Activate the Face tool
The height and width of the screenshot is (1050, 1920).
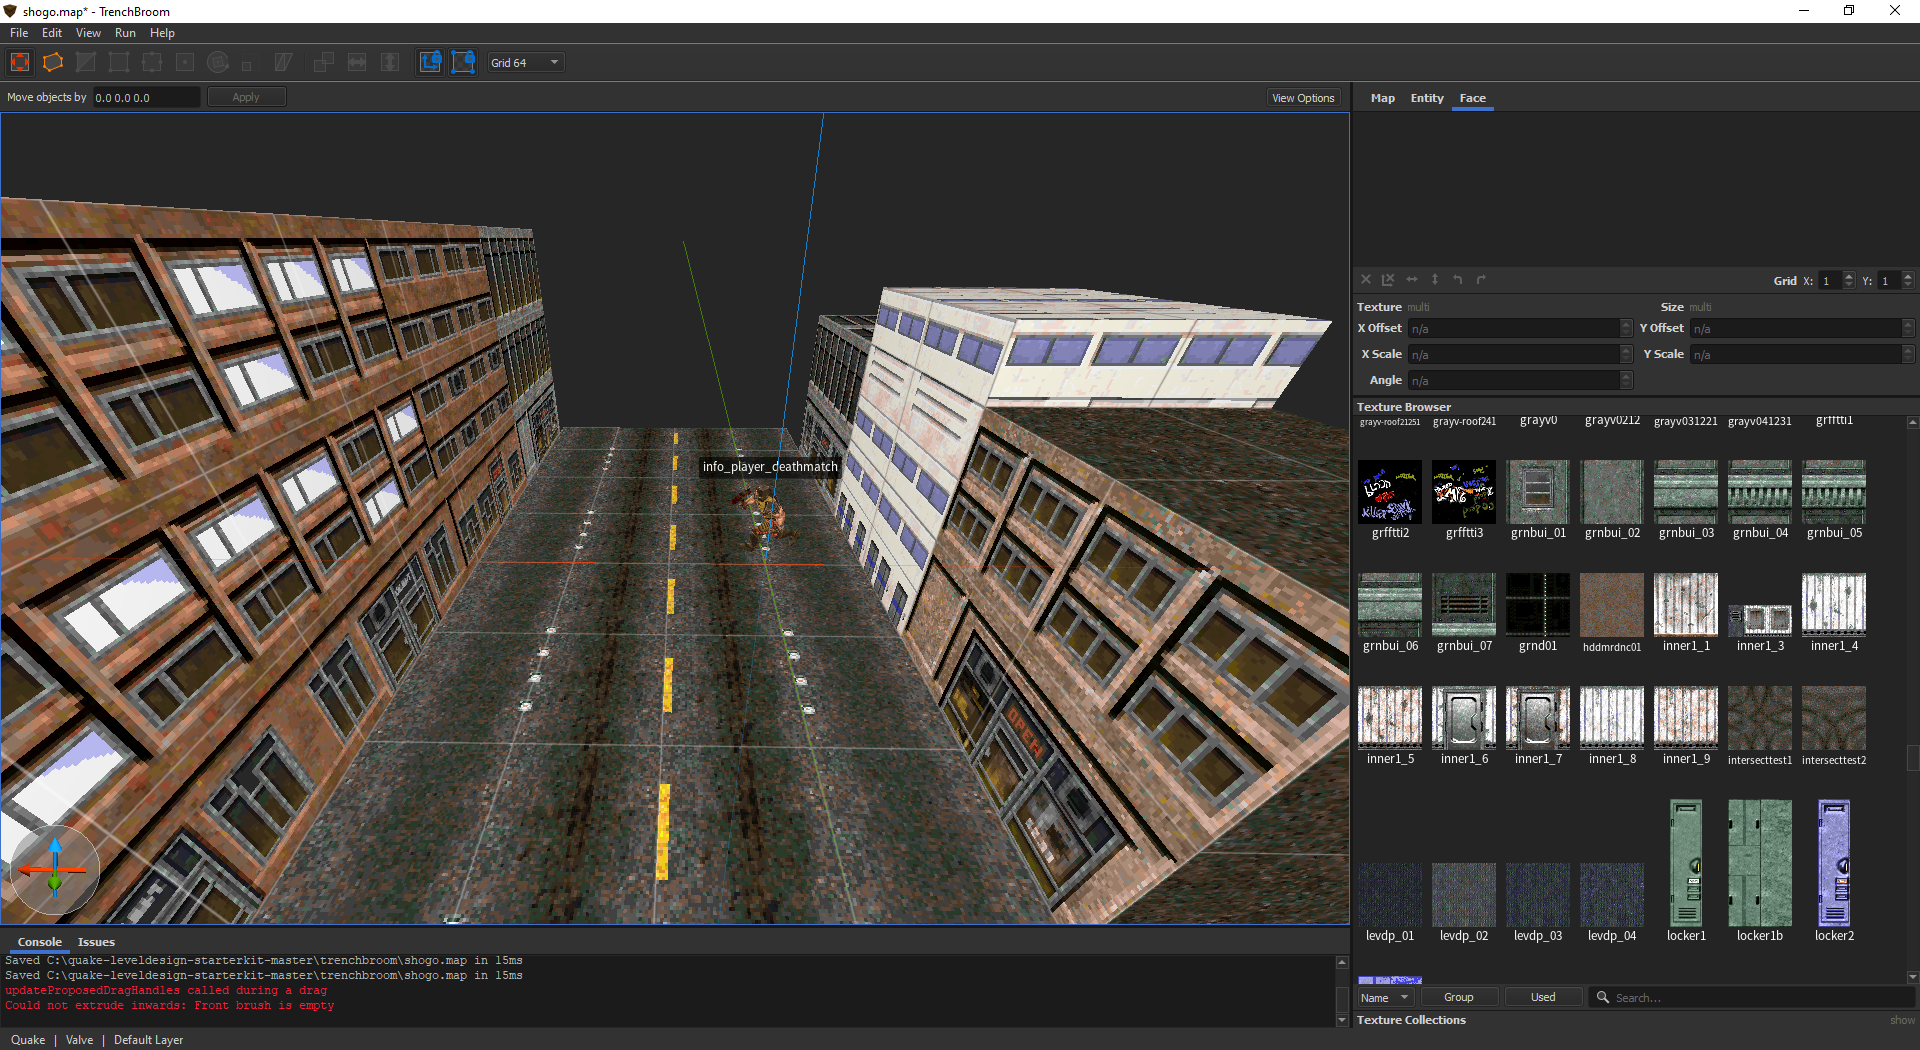pyautogui.click(x=185, y=62)
